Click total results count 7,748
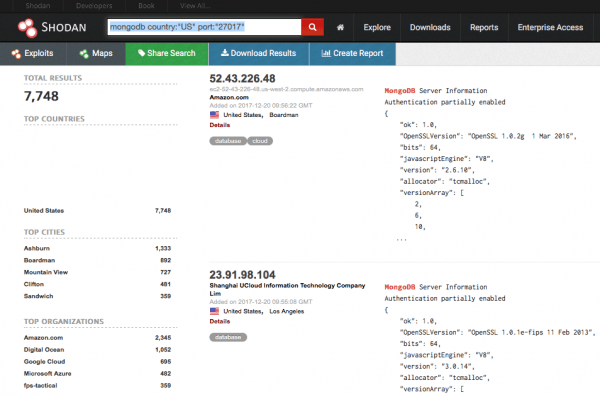Screen dimensions: 600x397 tap(41, 96)
